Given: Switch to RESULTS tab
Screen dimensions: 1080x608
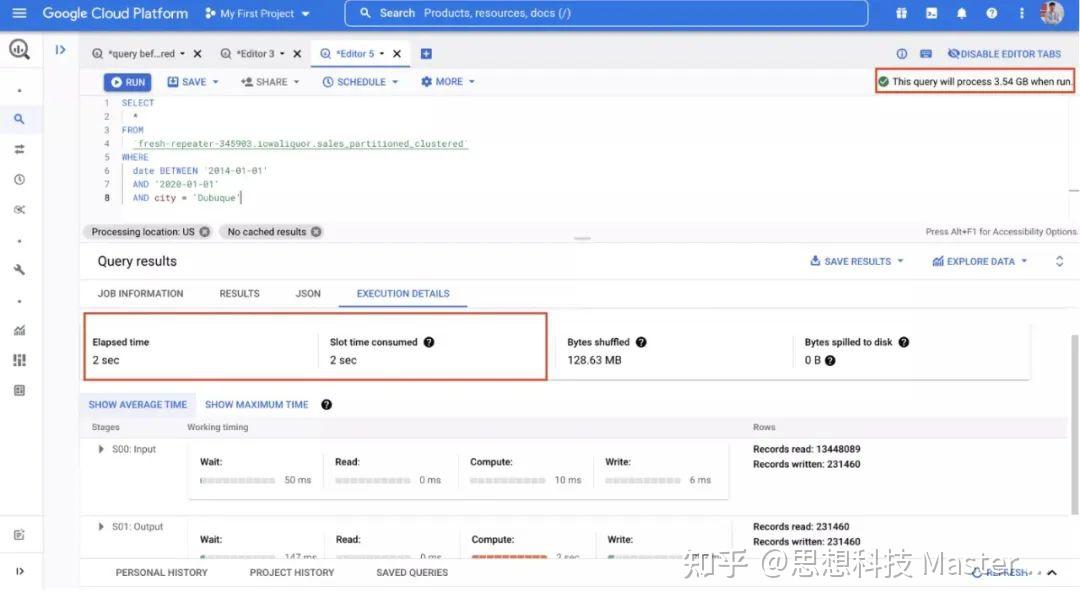Looking at the screenshot, I should click(240, 293).
